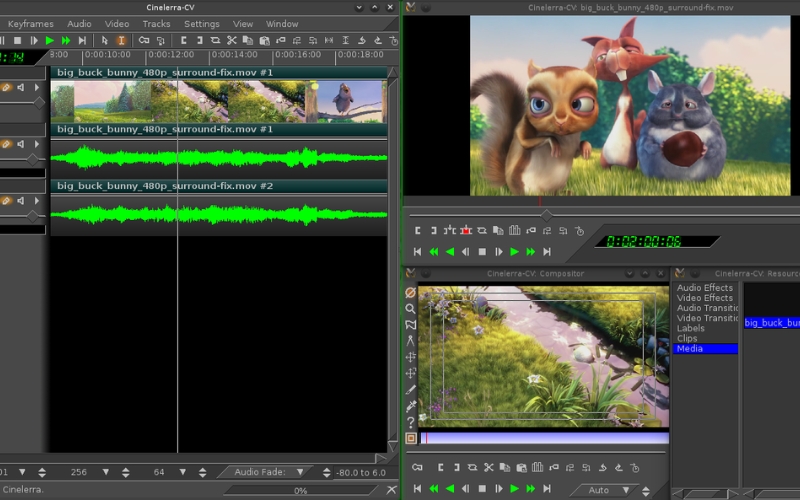Play forward in the main timeline toolbar

tap(49, 40)
